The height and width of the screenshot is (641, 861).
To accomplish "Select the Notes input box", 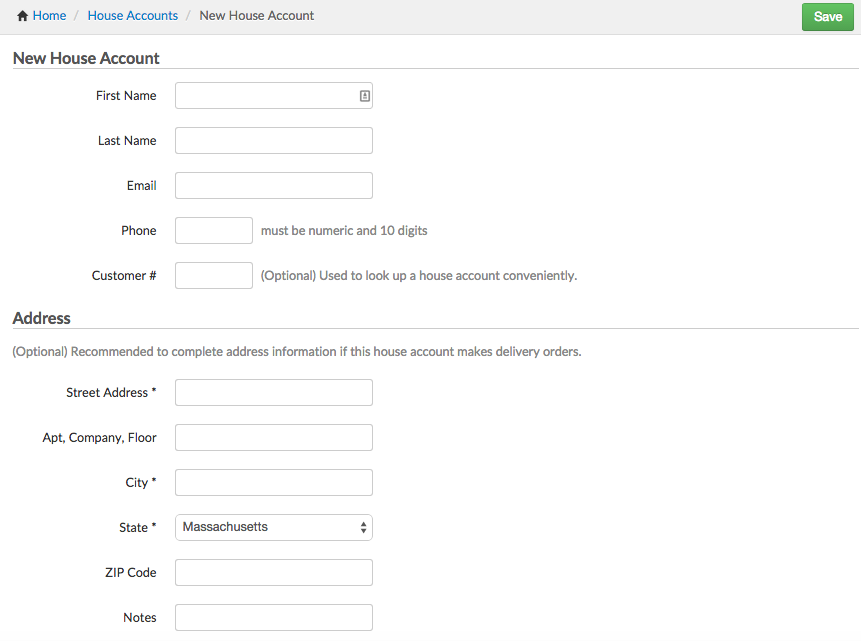I will point(273,618).
